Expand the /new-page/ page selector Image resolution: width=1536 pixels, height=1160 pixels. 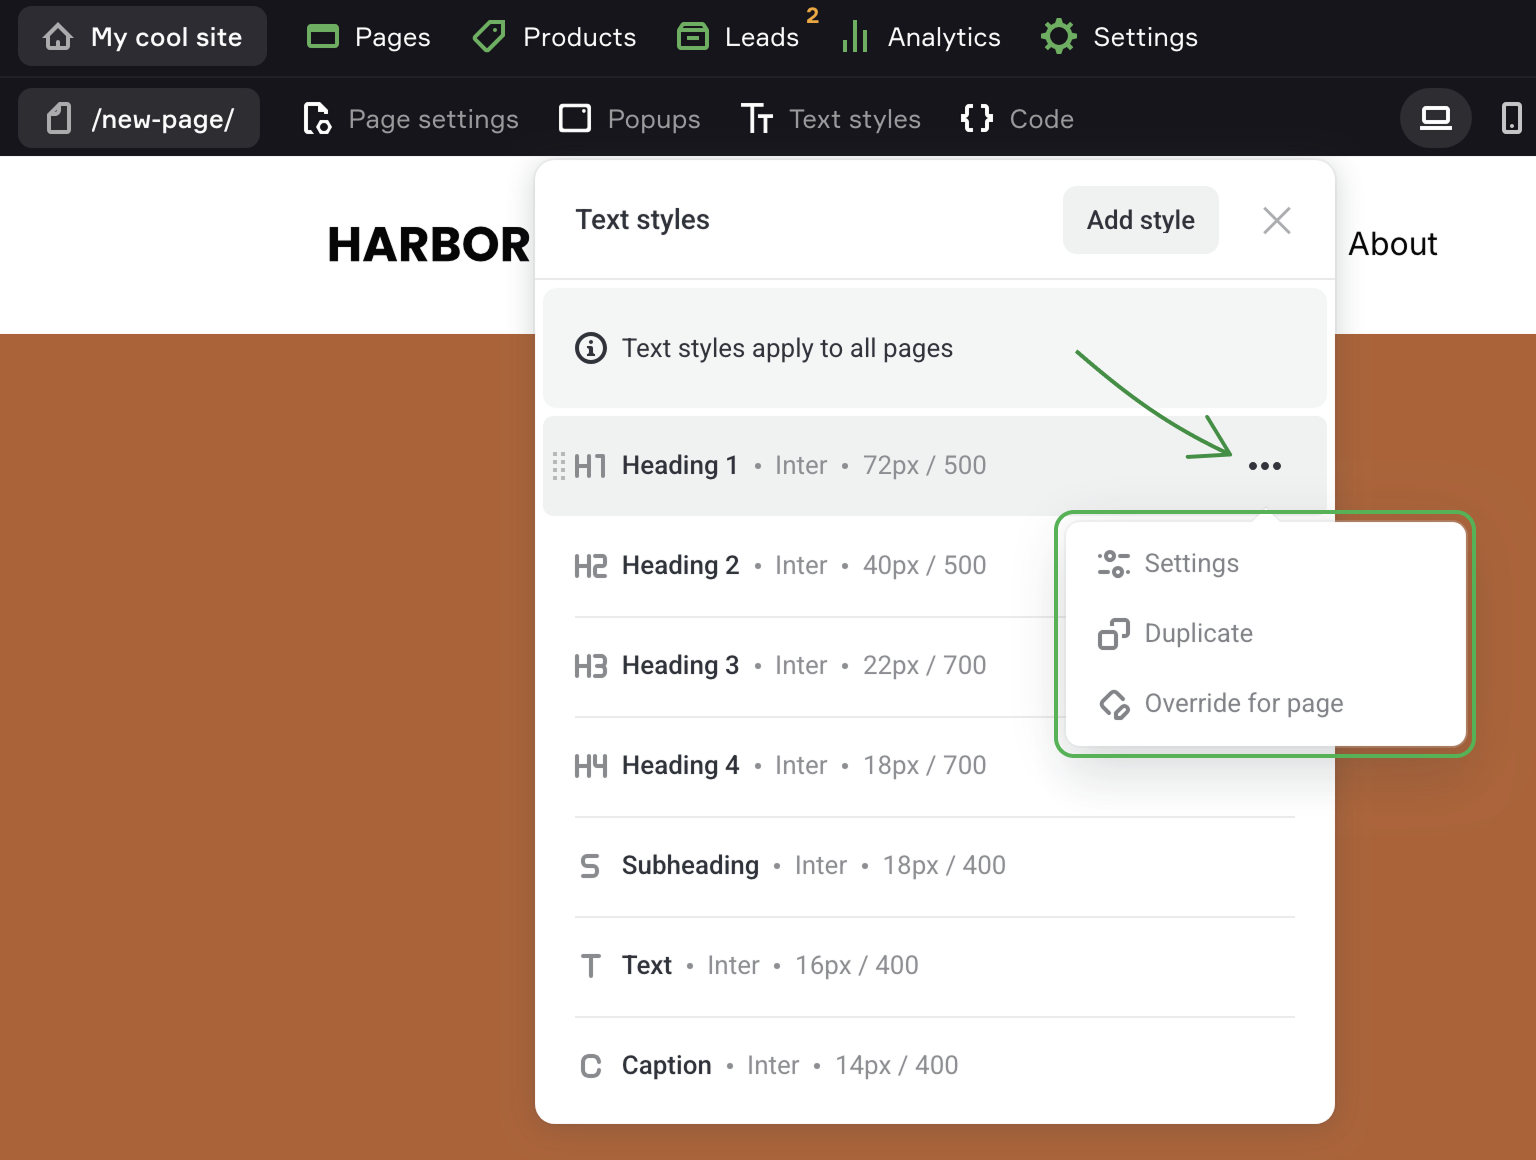point(139,119)
